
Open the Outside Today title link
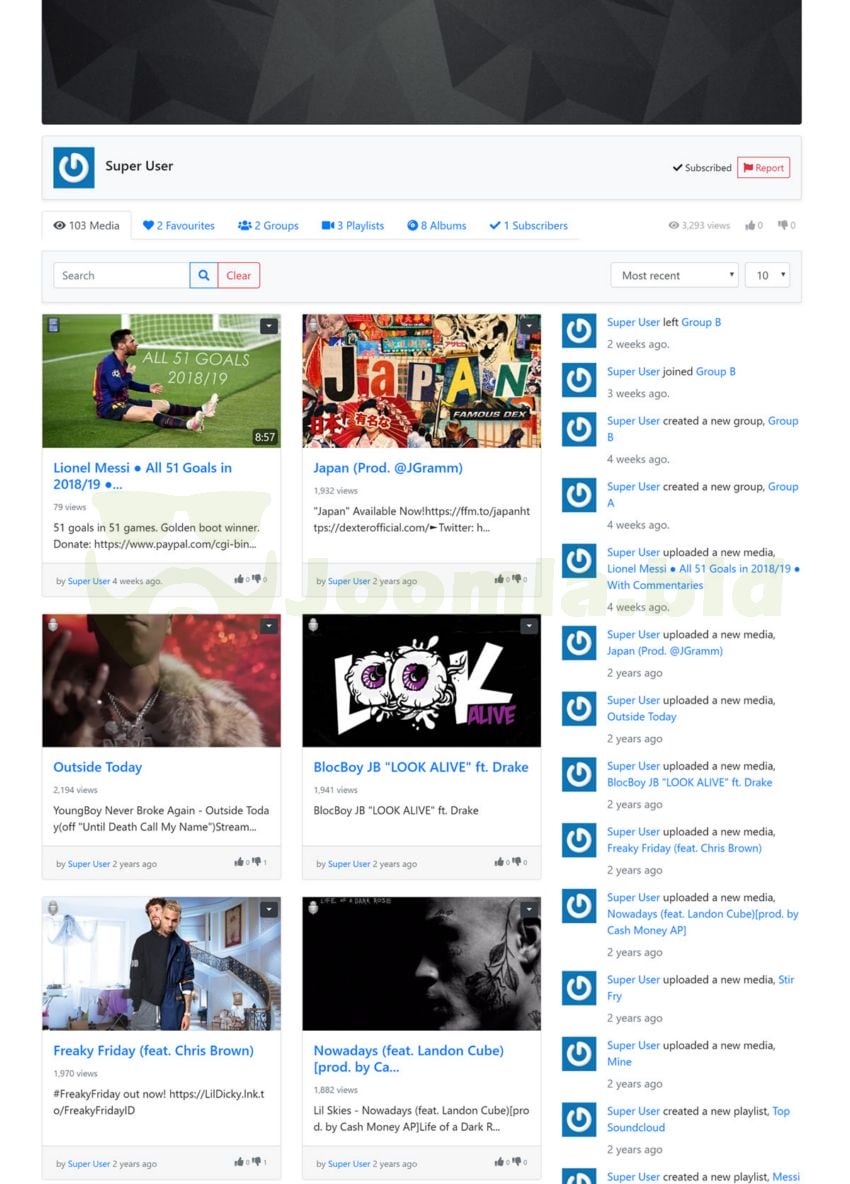coord(98,767)
